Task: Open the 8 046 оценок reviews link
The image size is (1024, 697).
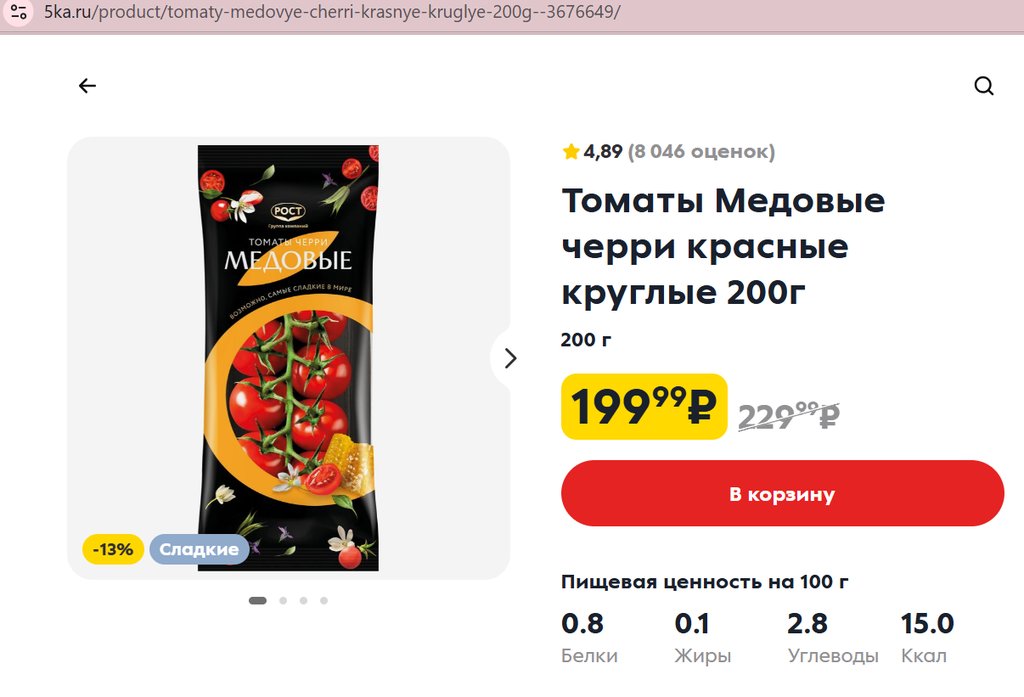Action: click(701, 152)
